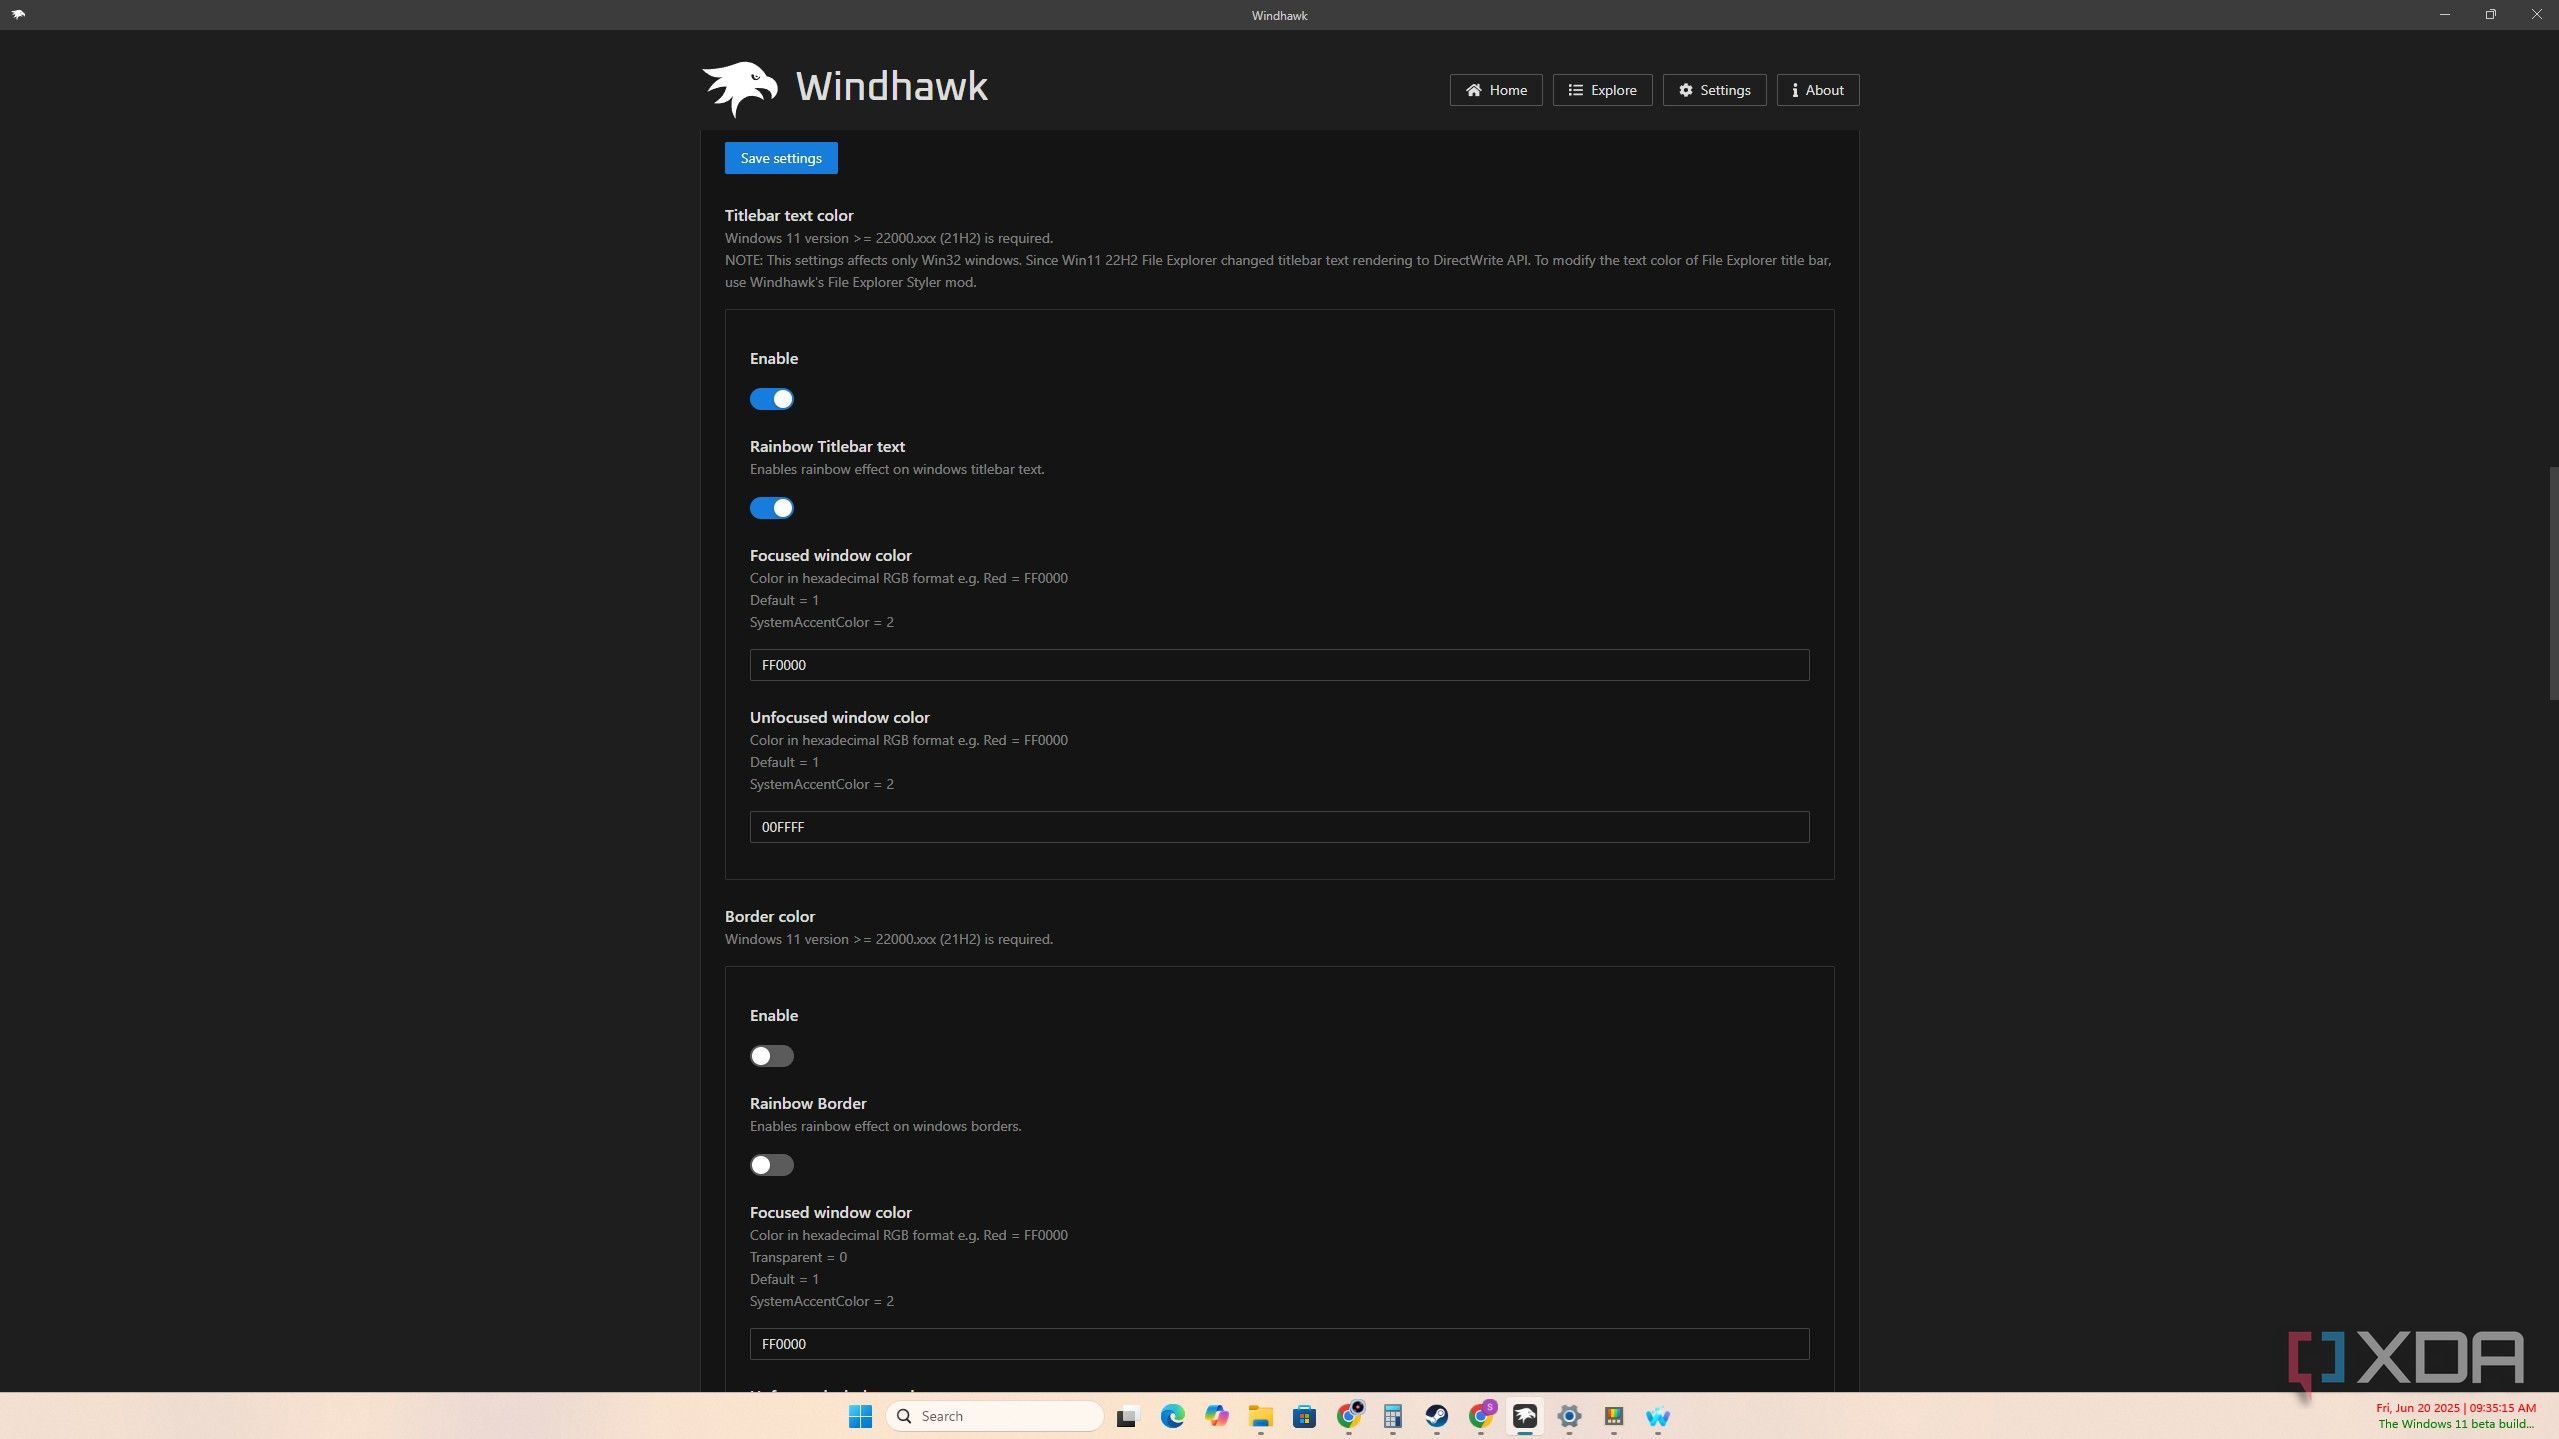Open Windows Settings gear on taskbar
Screen dimensions: 2559x1439
tap(1569, 1416)
